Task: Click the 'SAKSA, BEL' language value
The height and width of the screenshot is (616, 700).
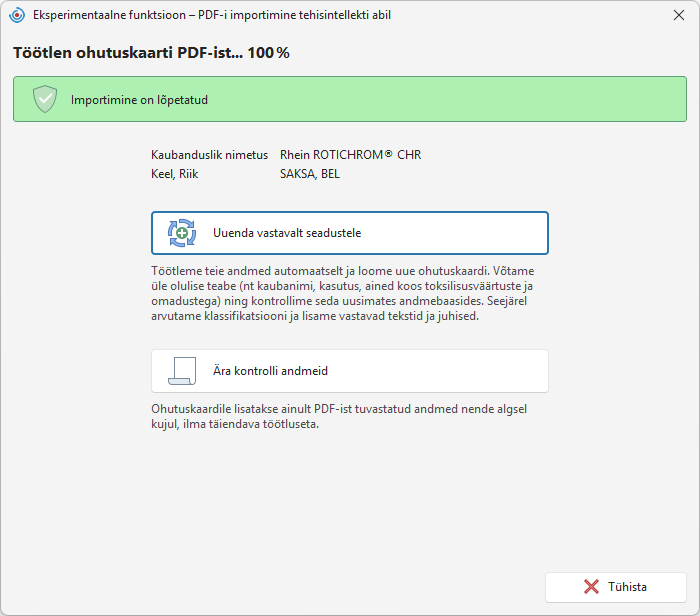Action: click(310, 174)
